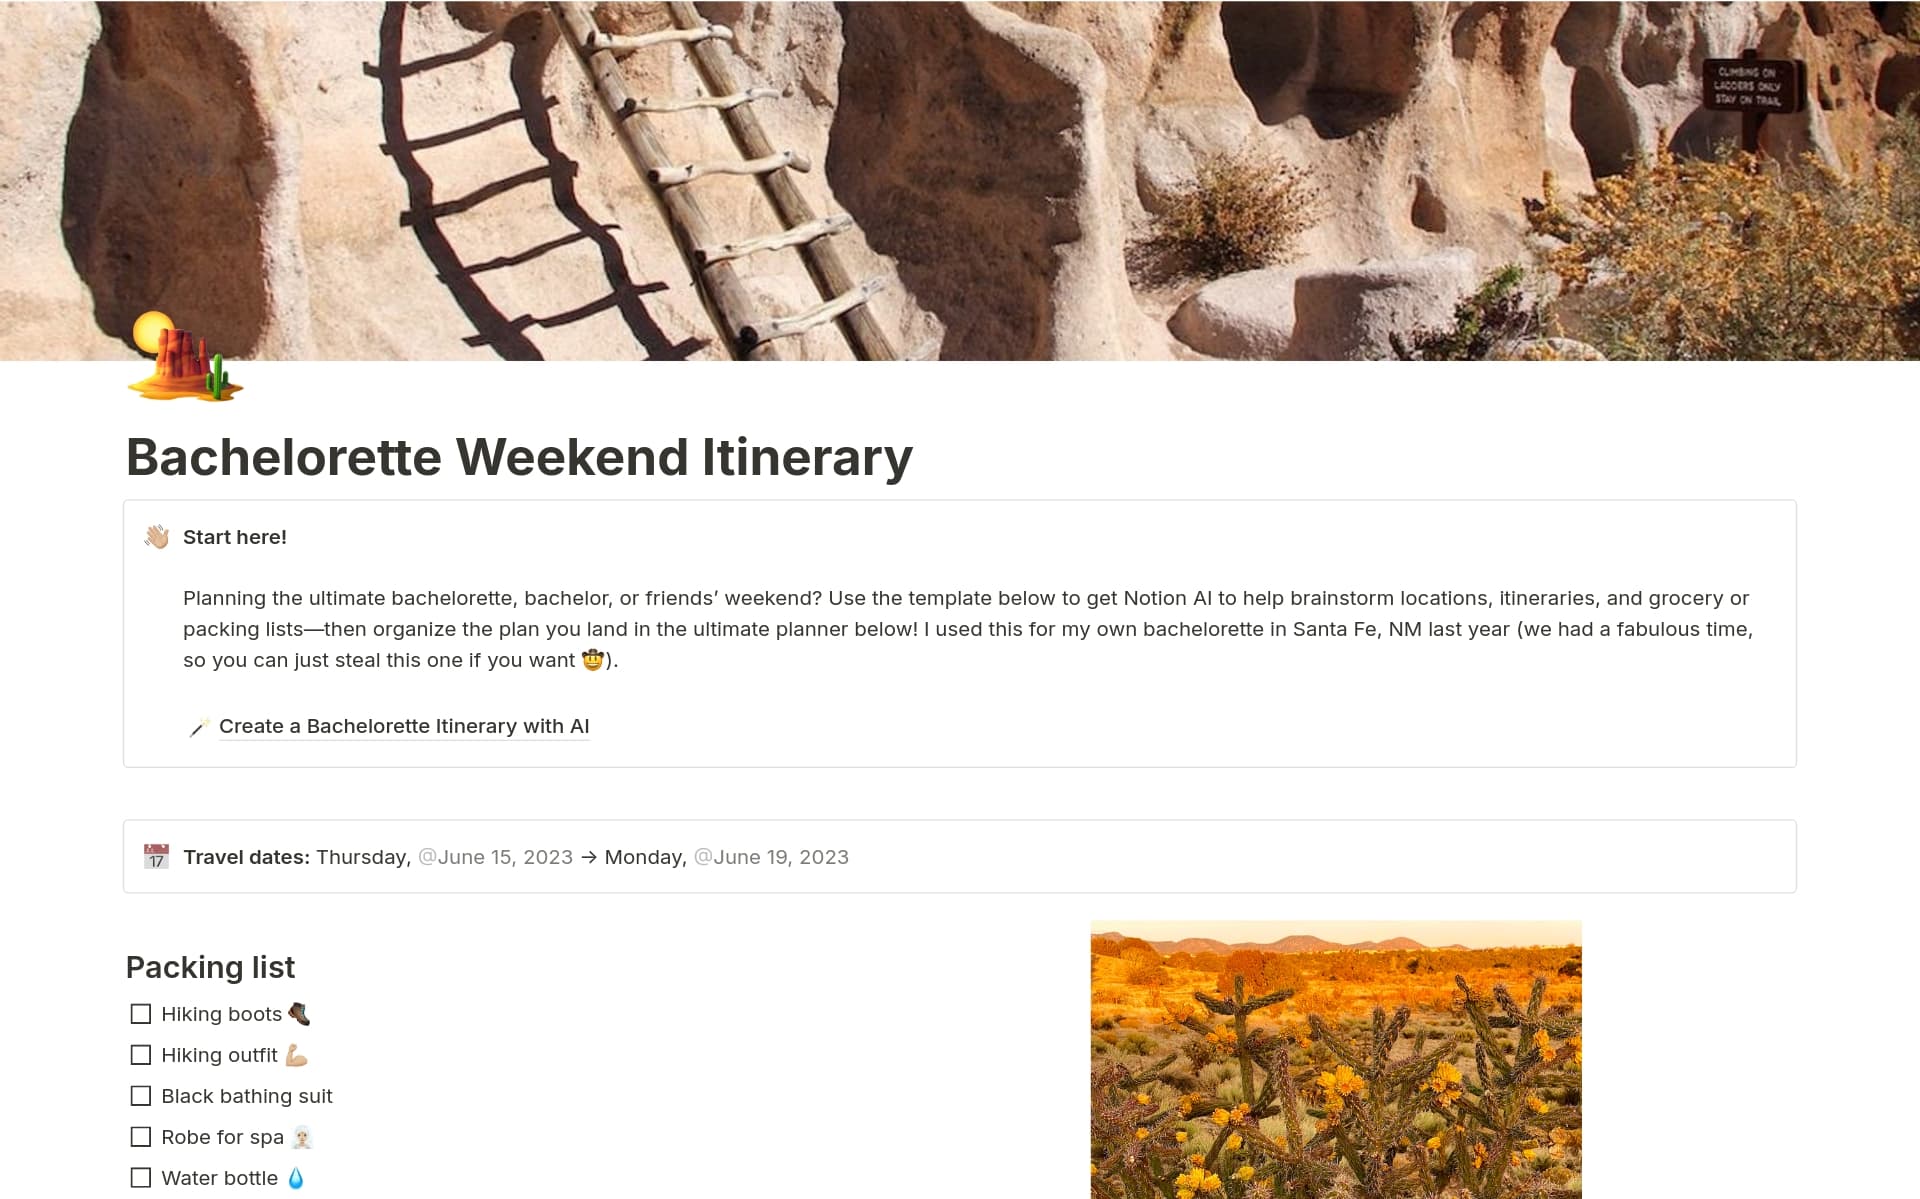Check the Hiking outfit checkbox
This screenshot has height=1199, width=1920.
140,1055
